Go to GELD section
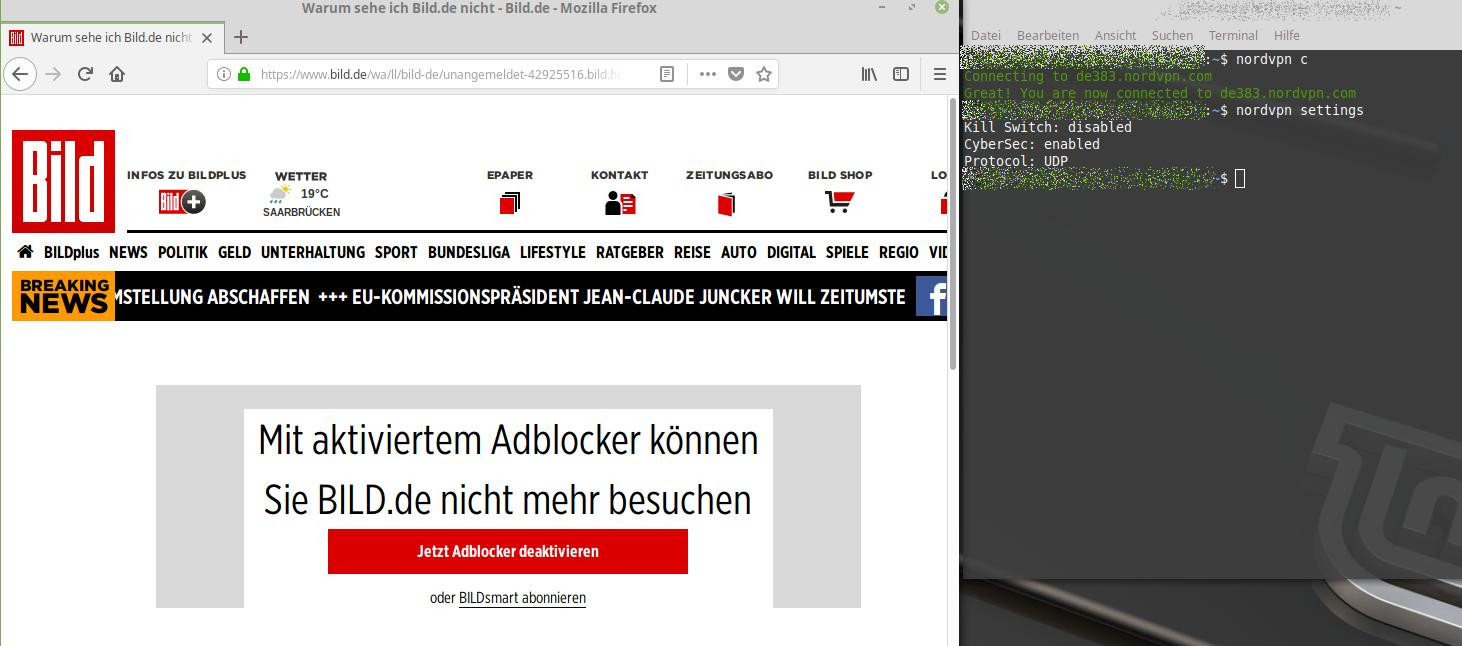Viewport: 1462px width, 646px height. [x=235, y=252]
